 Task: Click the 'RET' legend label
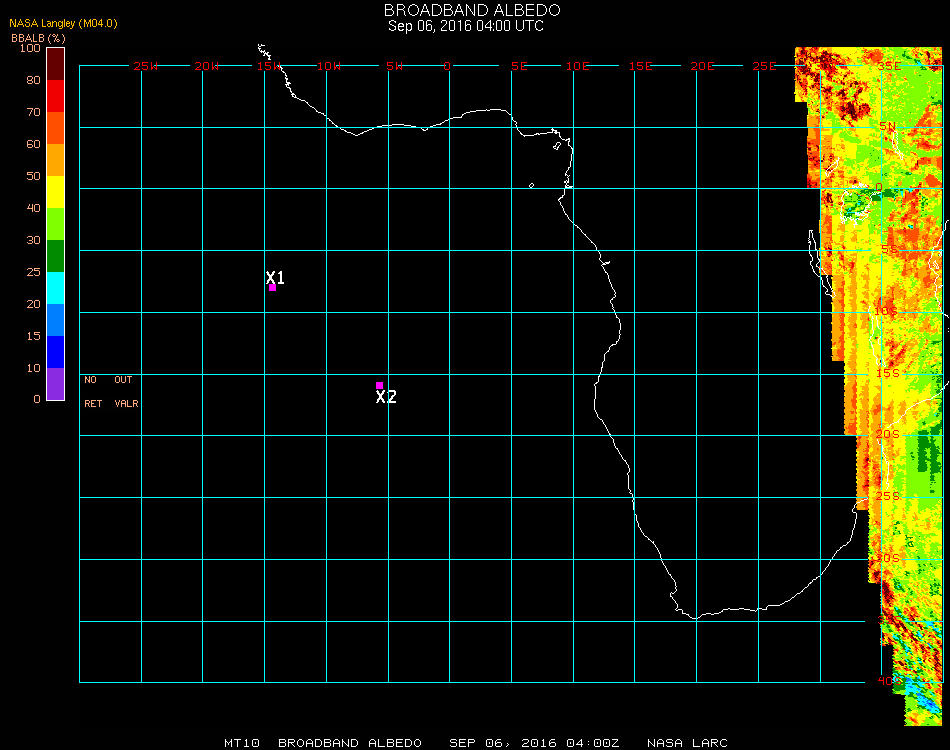[x=93, y=403]
